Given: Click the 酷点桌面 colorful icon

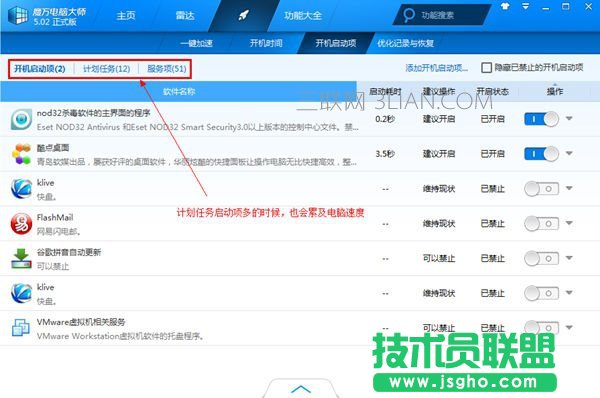Looking at the screenshot, I should tap(21, 154).
